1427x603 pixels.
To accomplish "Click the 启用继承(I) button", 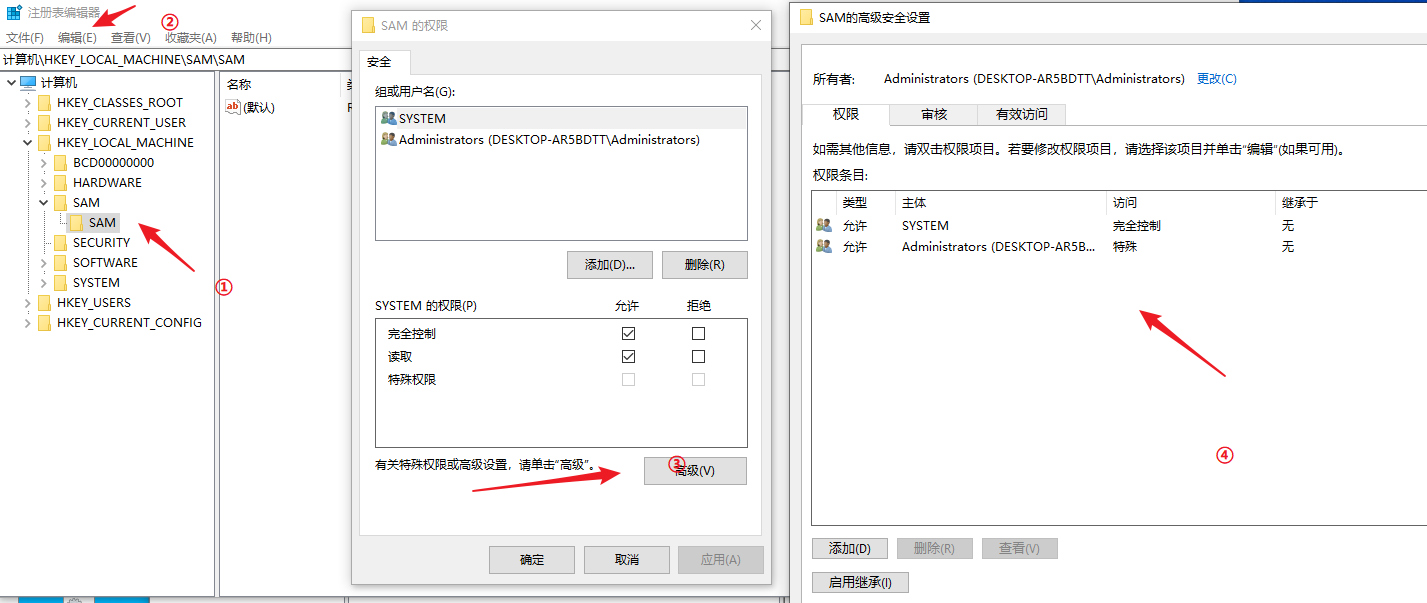I will (860, 582).
